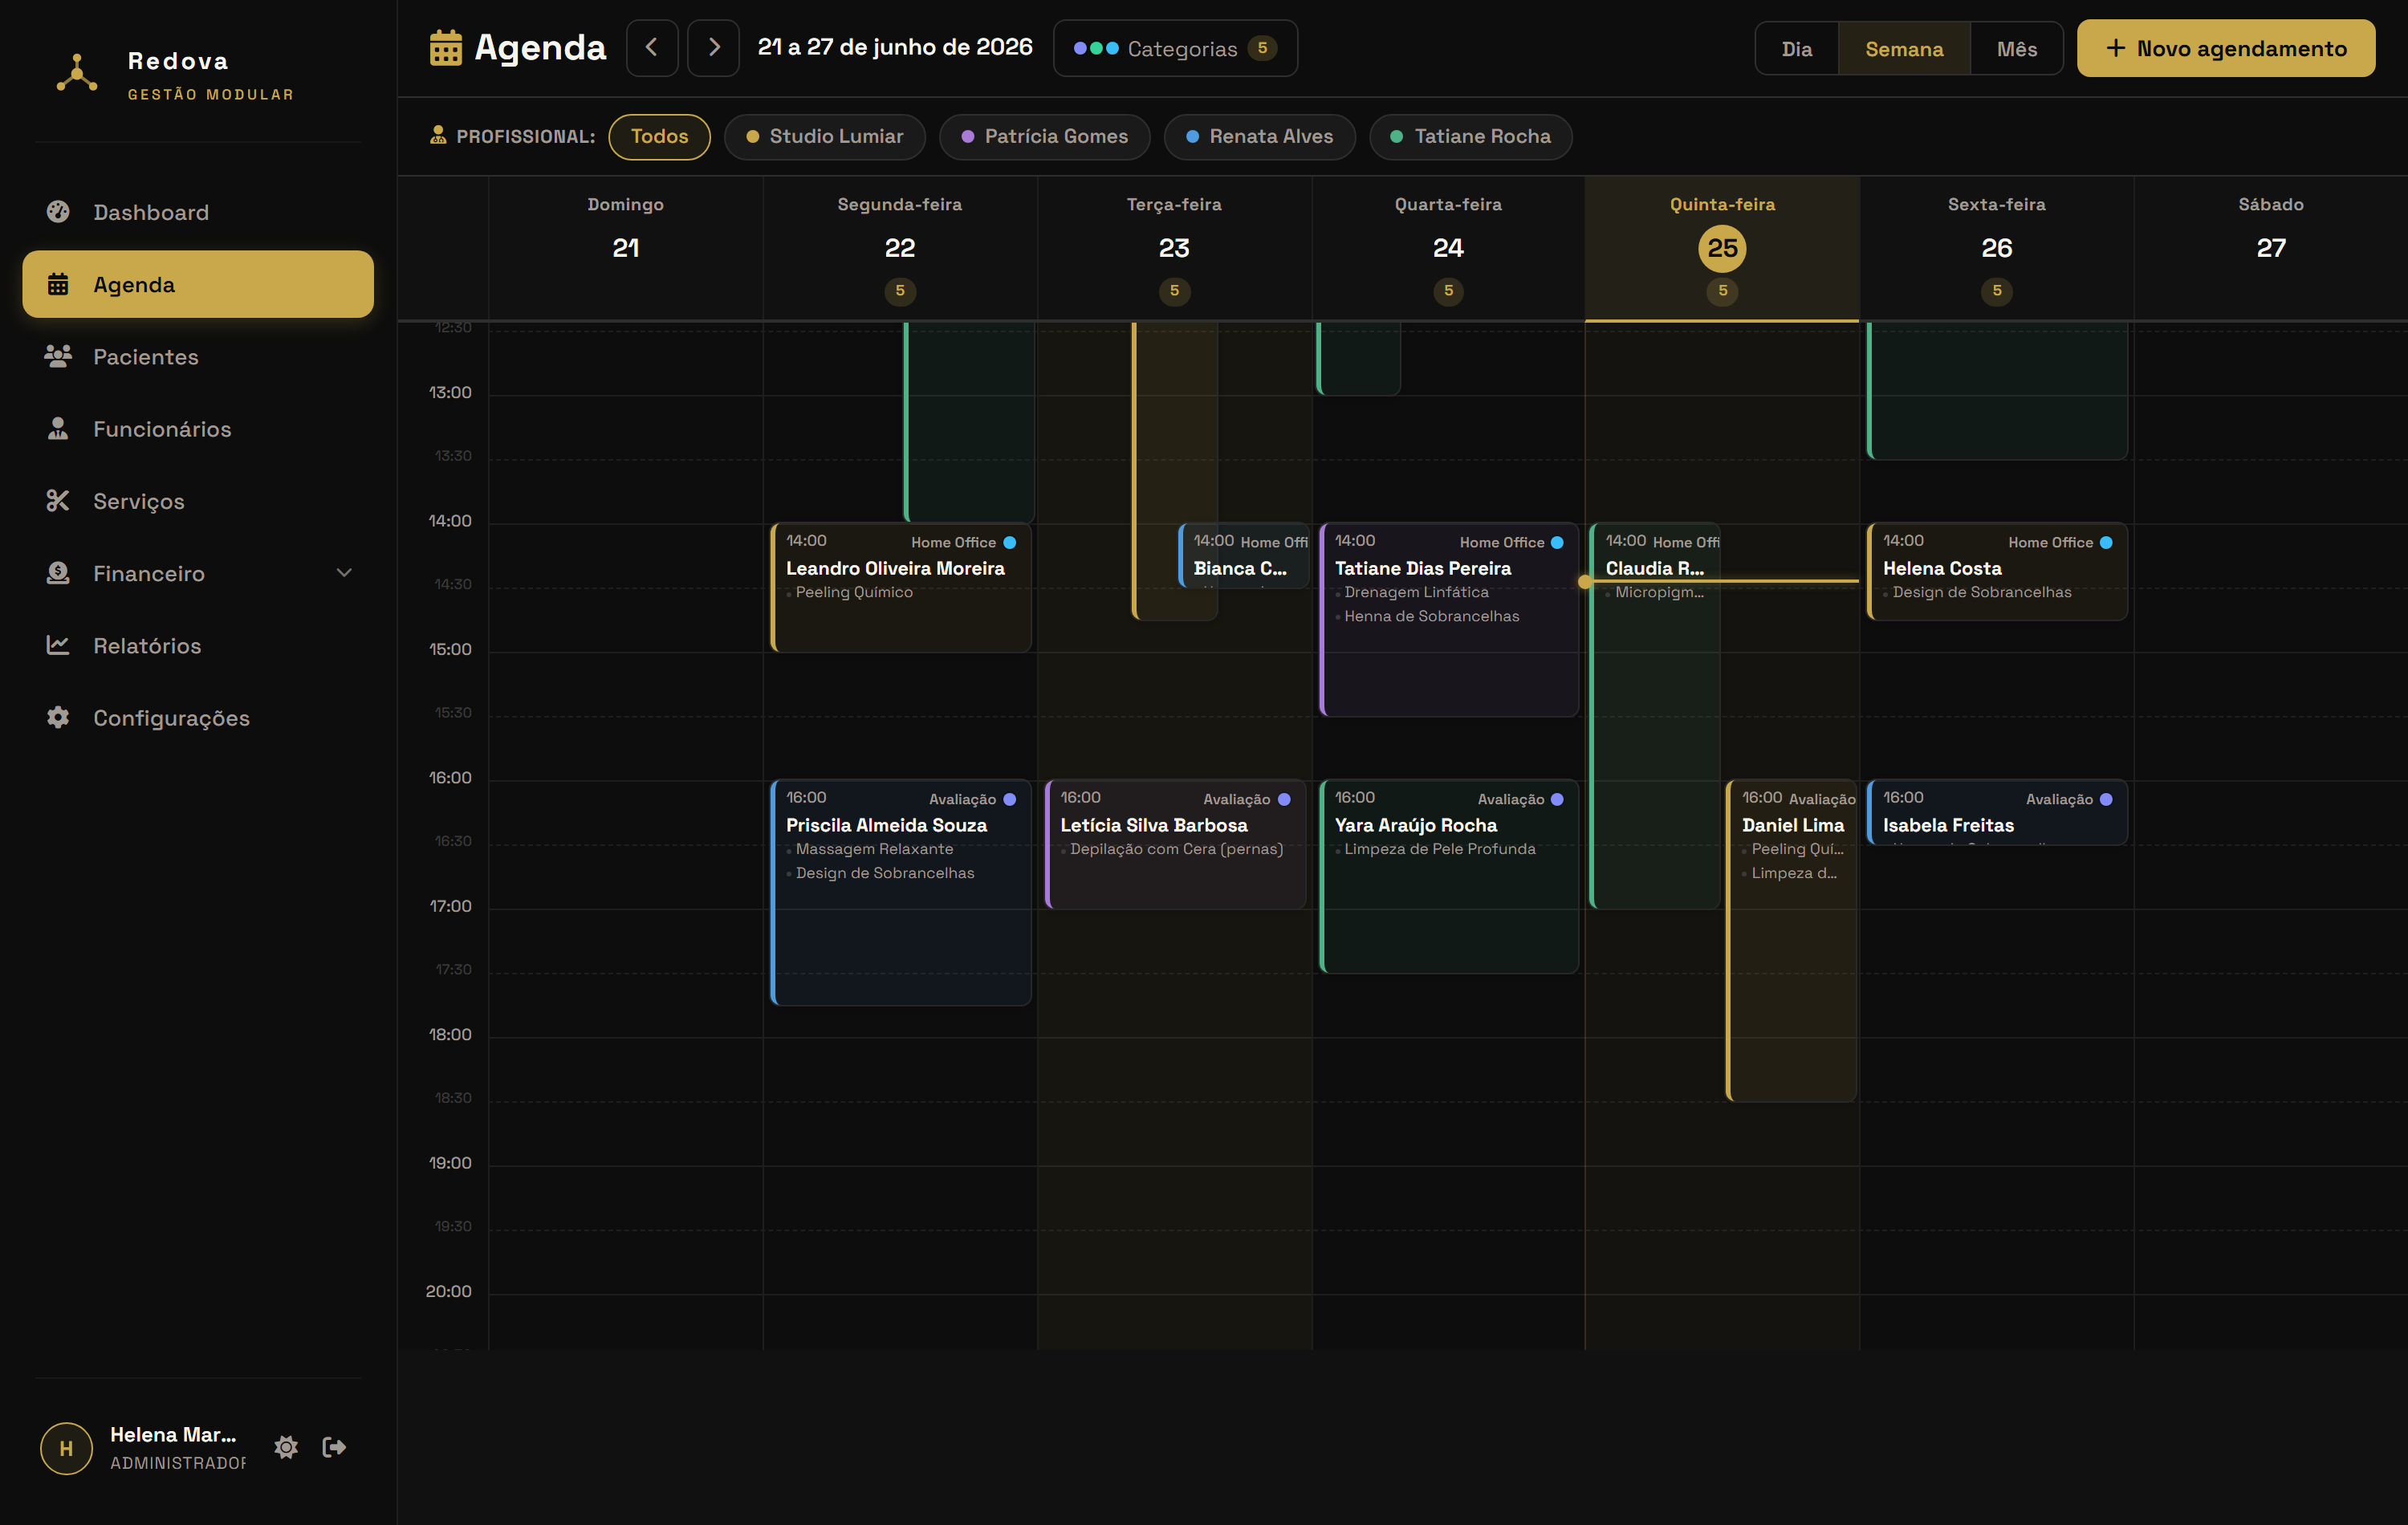Go to the previous week with the arrow
The height and width of the screenshot is (1525, 2408).
point(652,48)
